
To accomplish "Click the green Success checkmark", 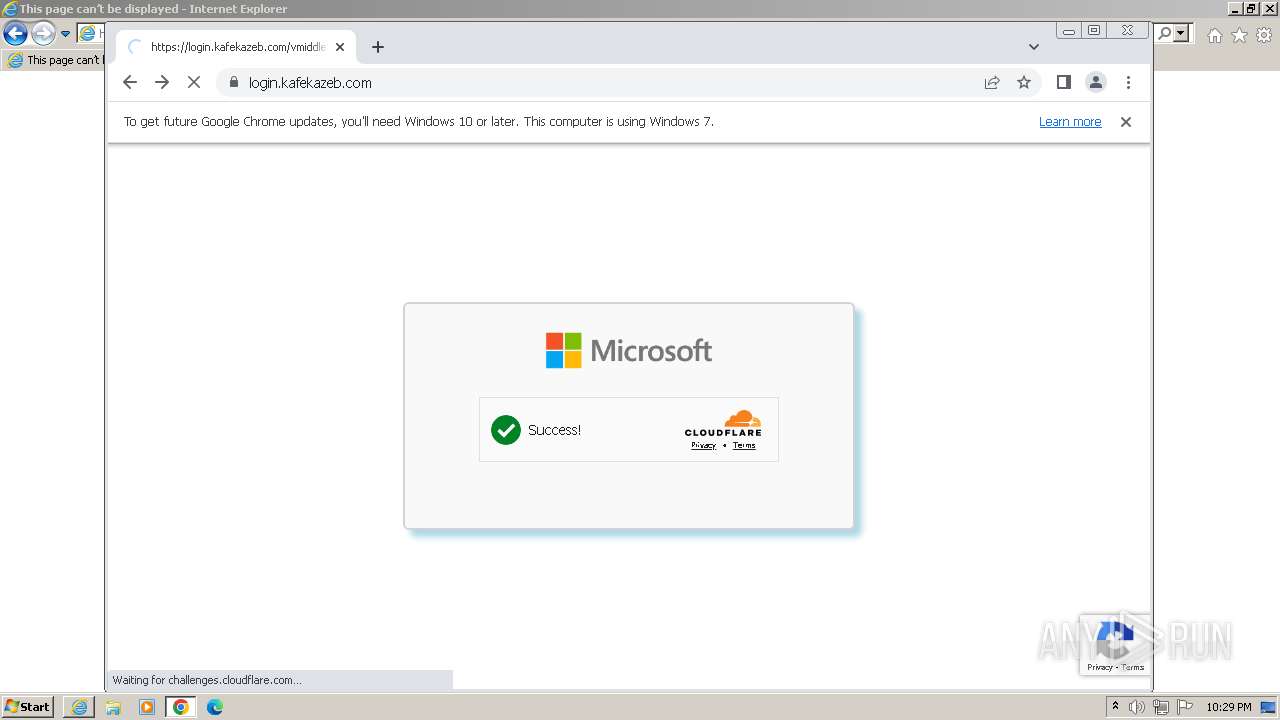I will tap(506, 430).
